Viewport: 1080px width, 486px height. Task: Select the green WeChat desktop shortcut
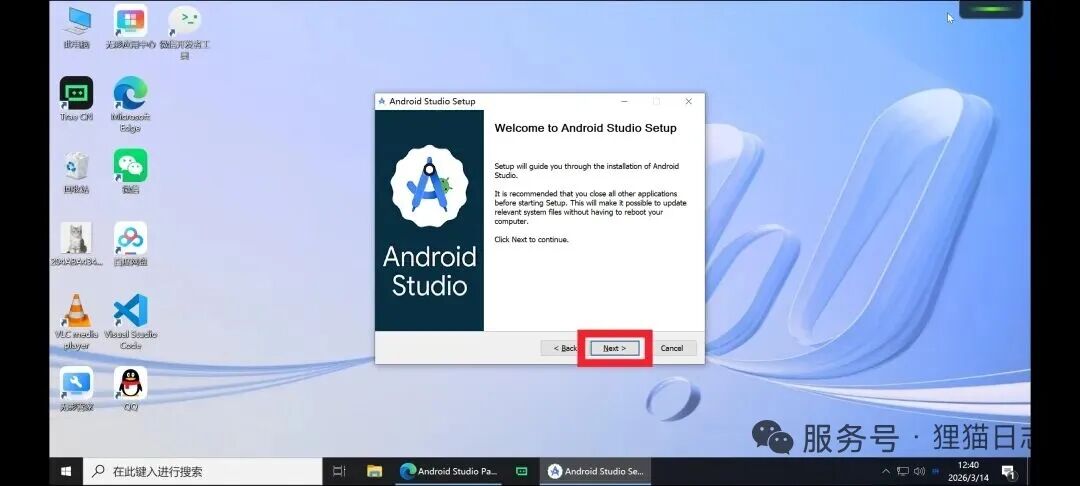click(x=130, y=171)
